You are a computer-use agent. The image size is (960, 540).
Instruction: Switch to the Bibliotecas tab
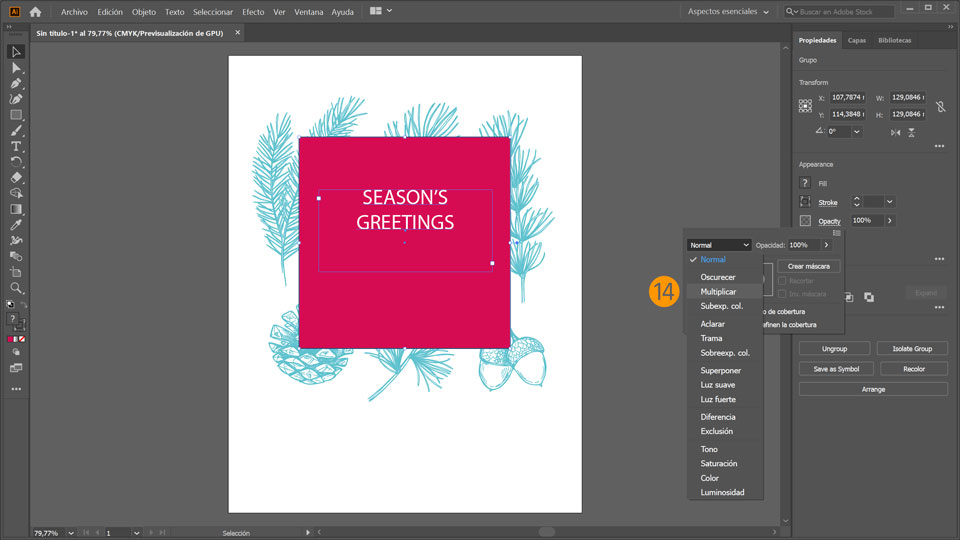point(894,40)
